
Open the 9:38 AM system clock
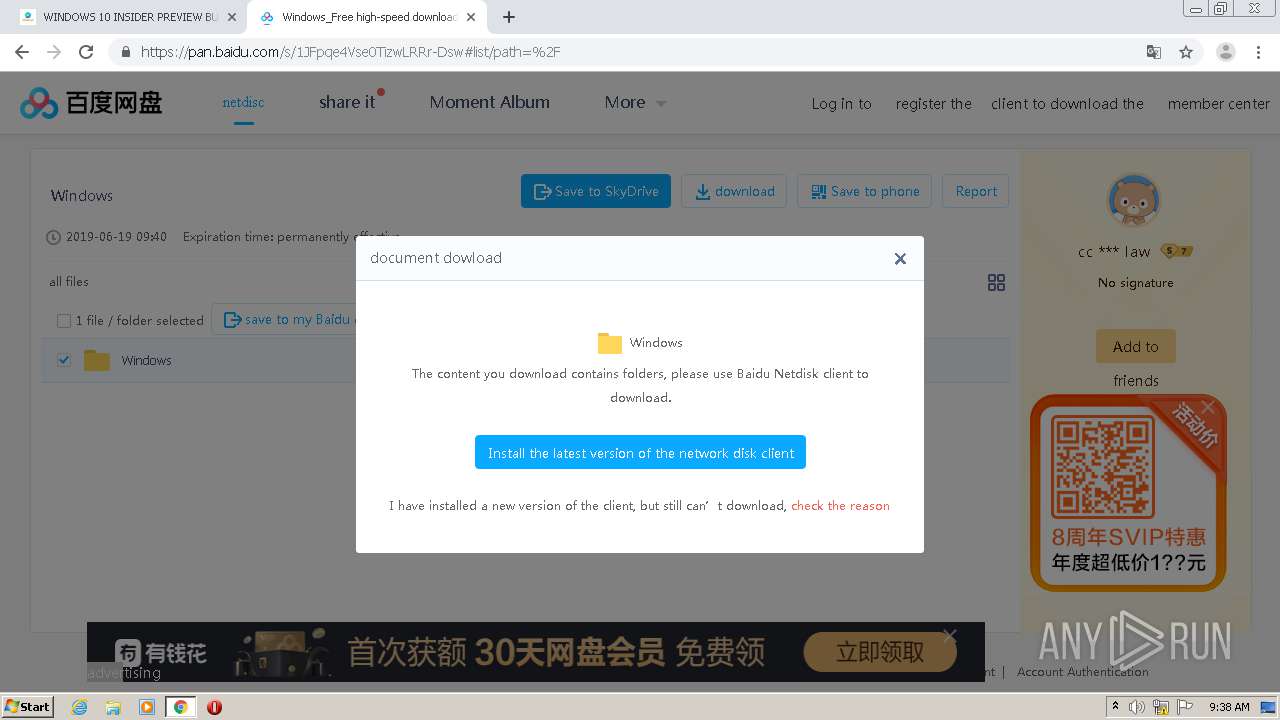click(1229, 707)
